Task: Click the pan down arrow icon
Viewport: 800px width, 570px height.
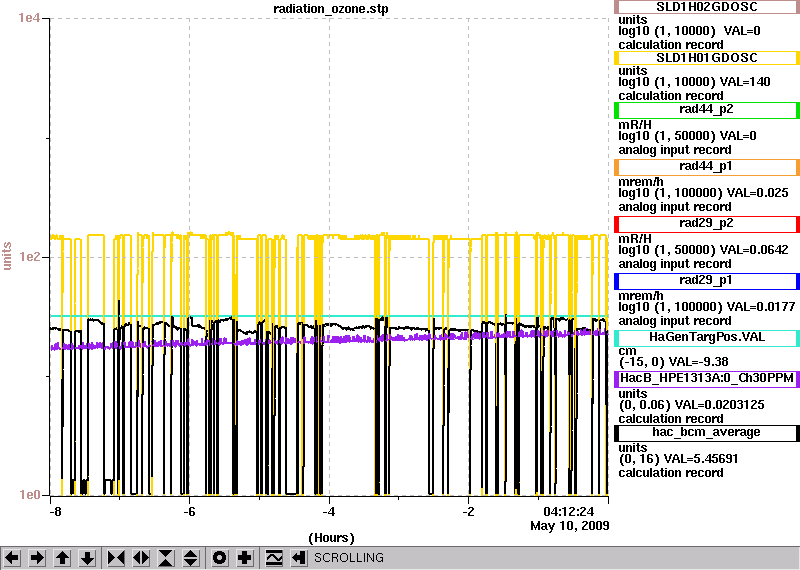Action: pyautogui.click(x=87, y=558)
